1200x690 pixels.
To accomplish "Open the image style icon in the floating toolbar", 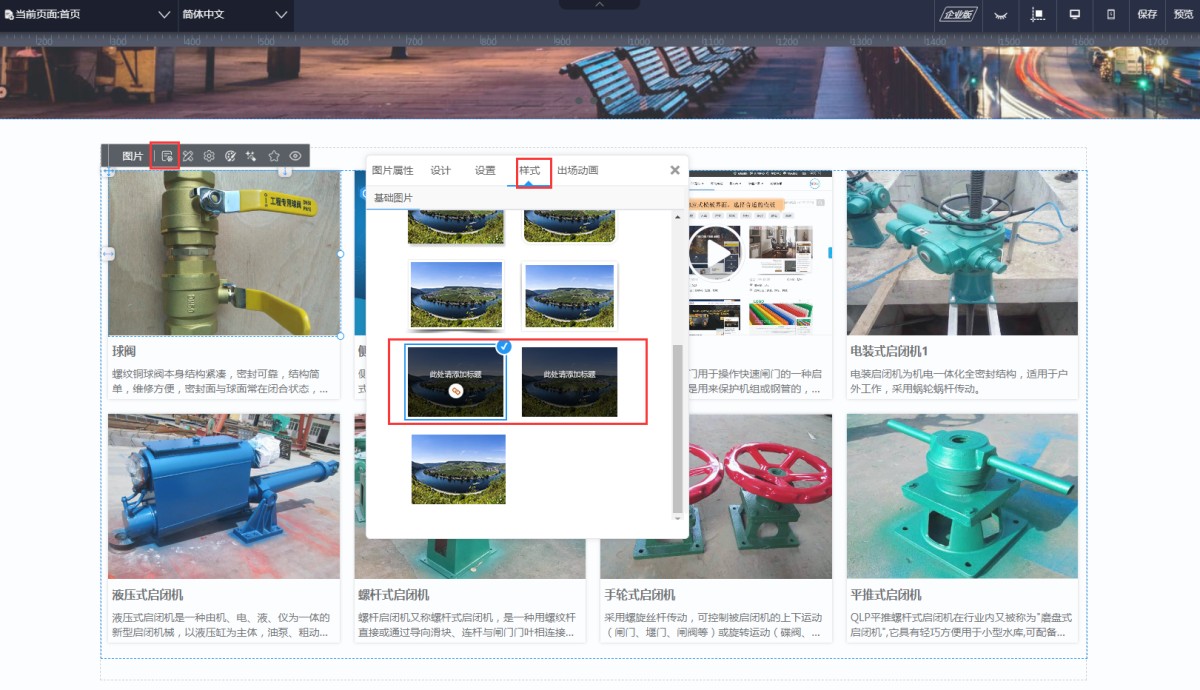I will coord(166,156).
